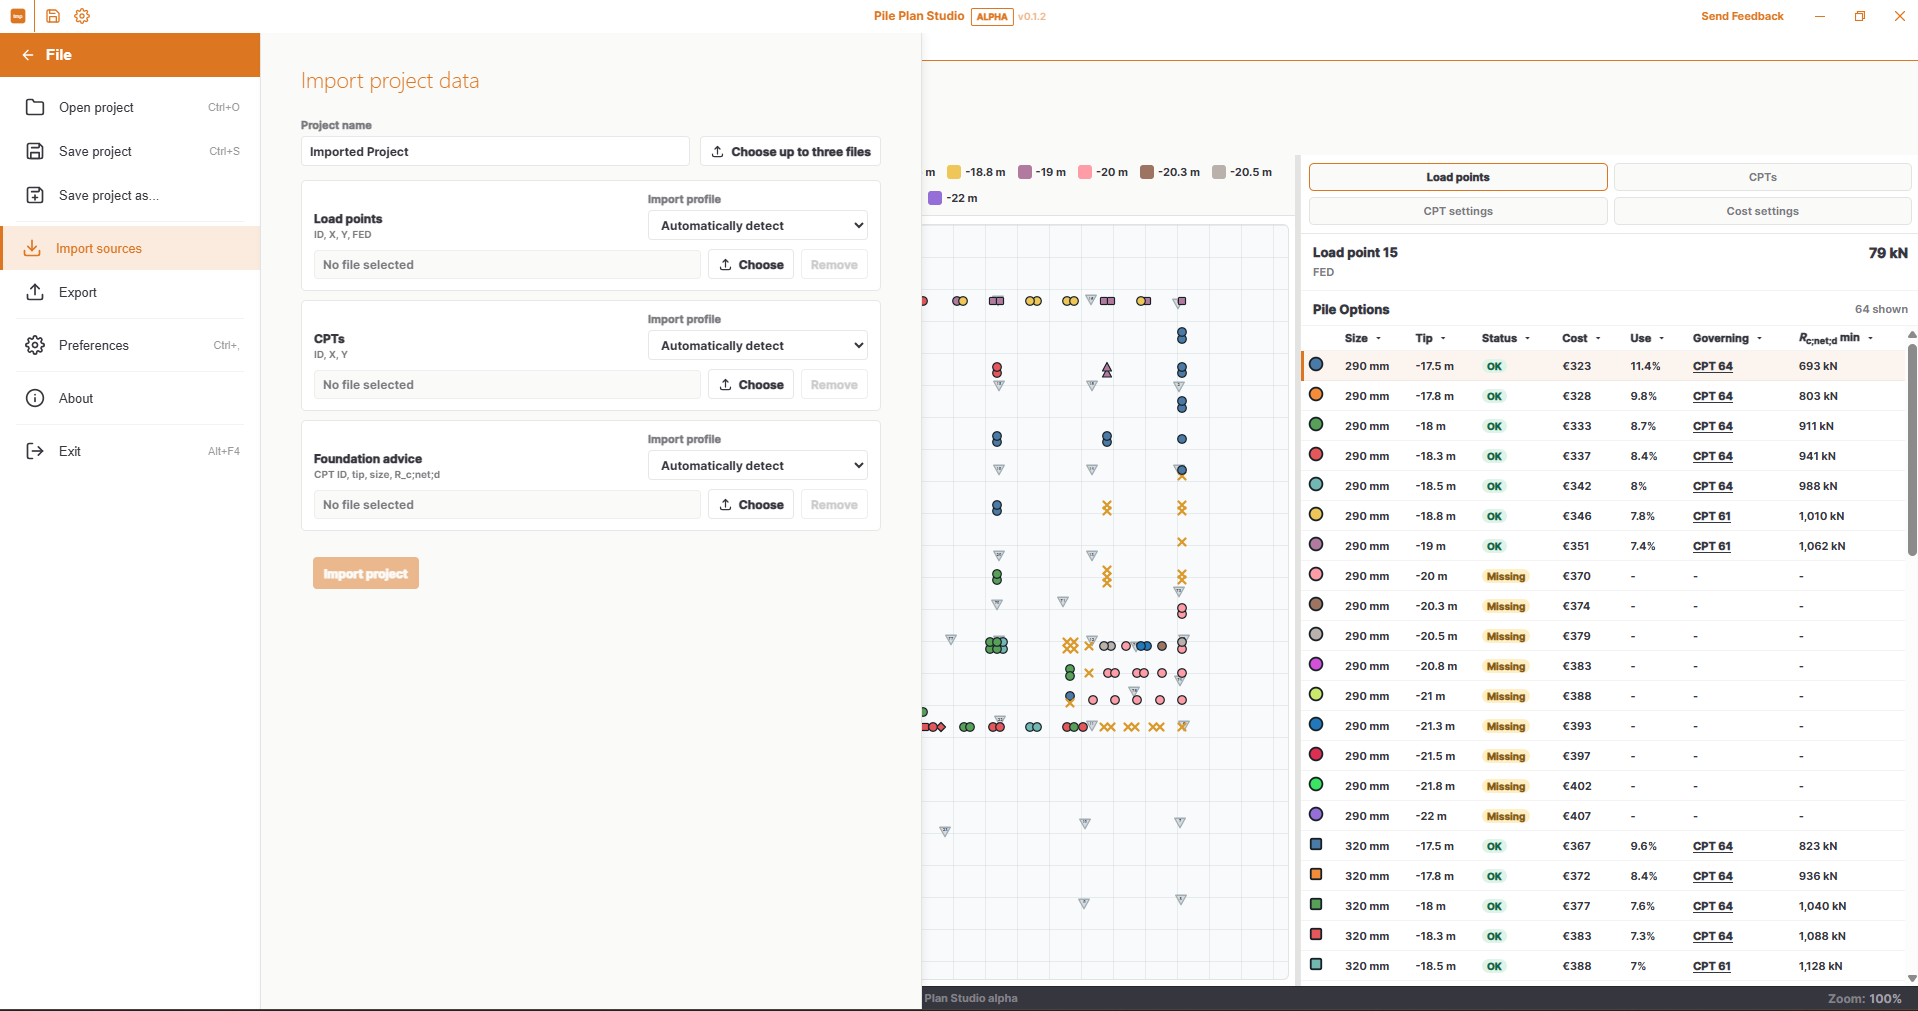This screenshot has height=1011, width=1918.
Task: Sort pile options by Cost column
Action: coord(1581,338)
